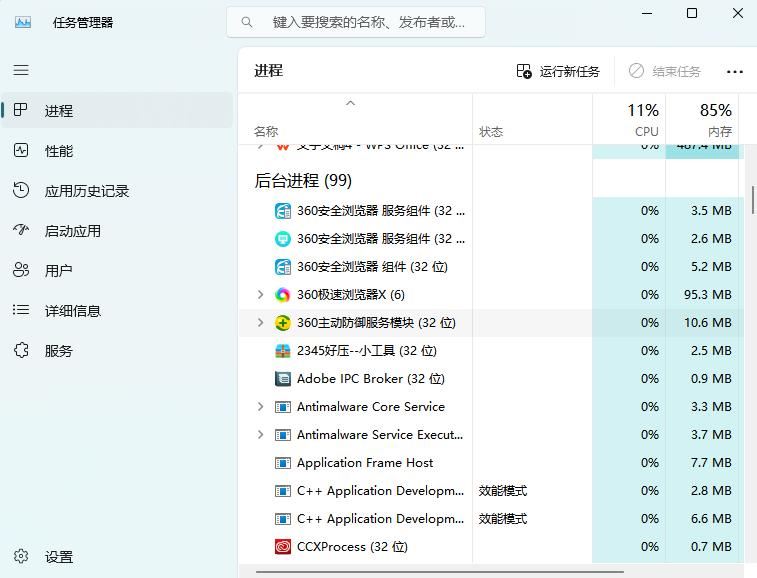757x578 pixels.
Task: Expand the 360主动防御服务模块 process group
Action: (261, 323)
